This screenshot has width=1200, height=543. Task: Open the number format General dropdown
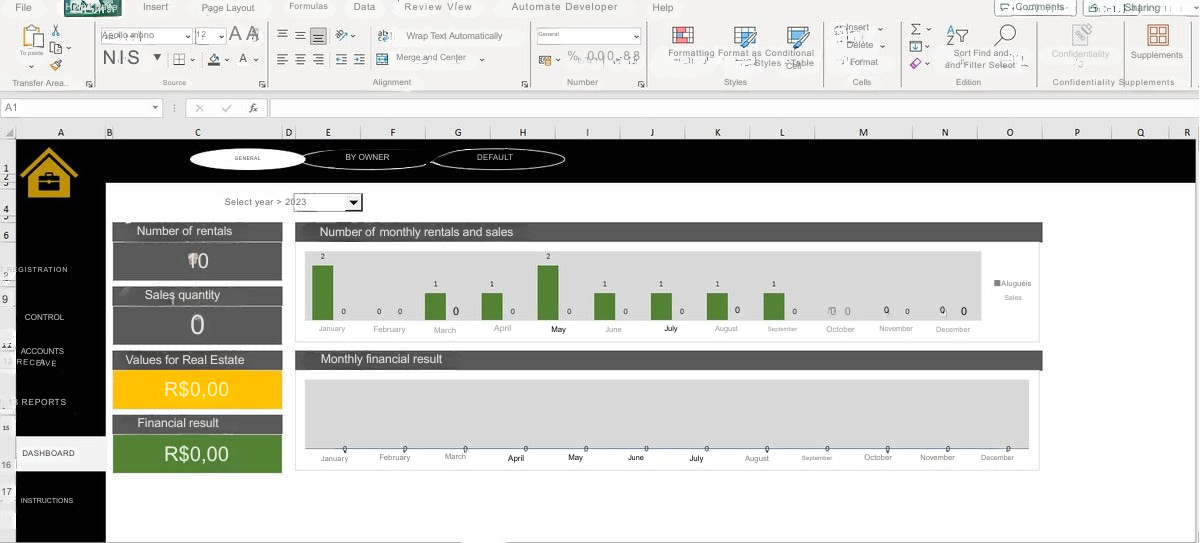(636, 36)
